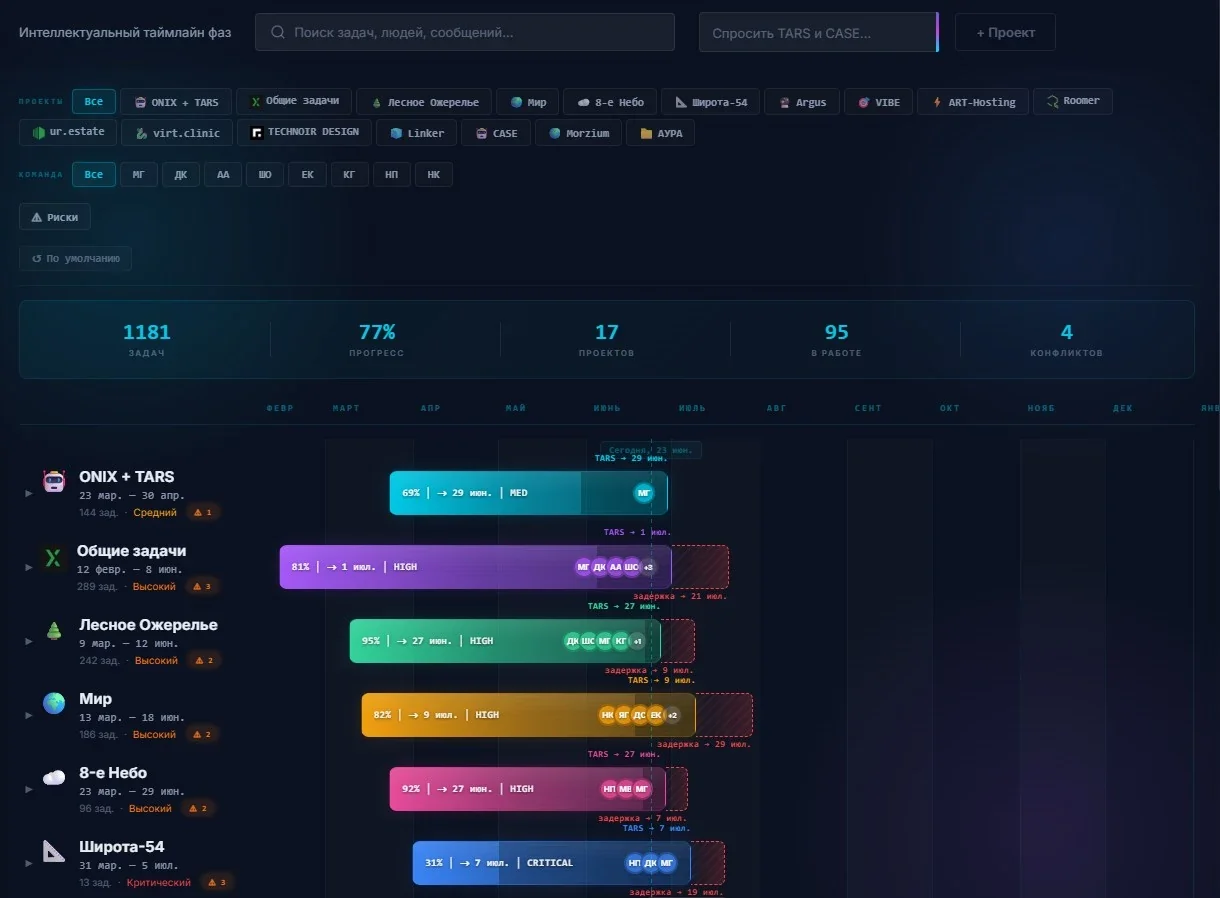Click МВ avatar on 8-е Небо bar
The height and width of the screenshot is (898, 1220).
point(626,789)
